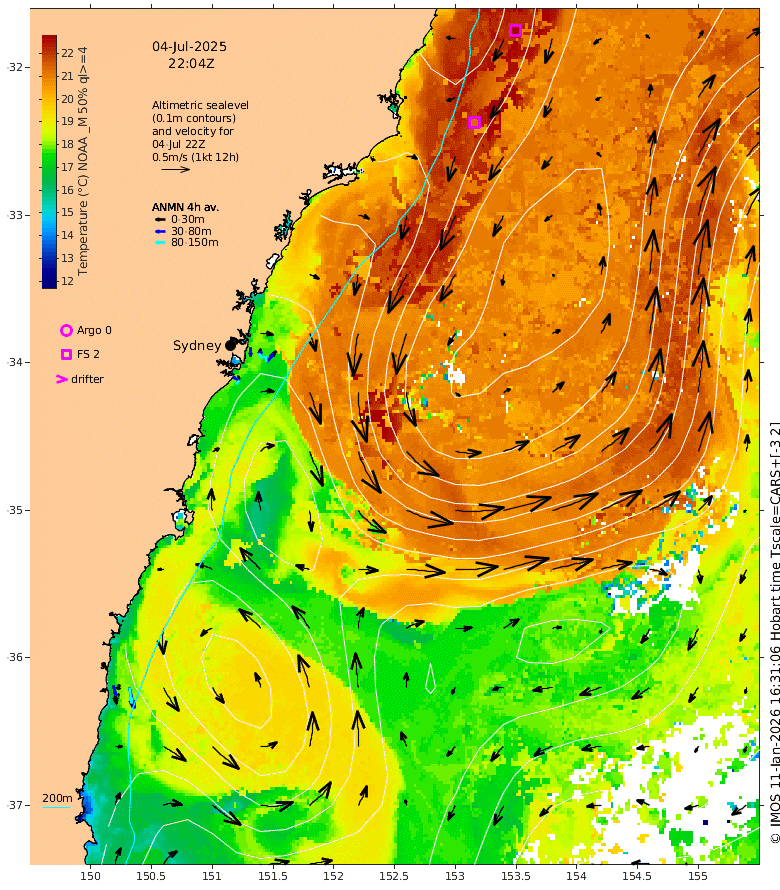Image resolution: width=780 pixels, height=890 pixels.
Task: Click the "30-80m" depth range label
Action: [191, 231]
